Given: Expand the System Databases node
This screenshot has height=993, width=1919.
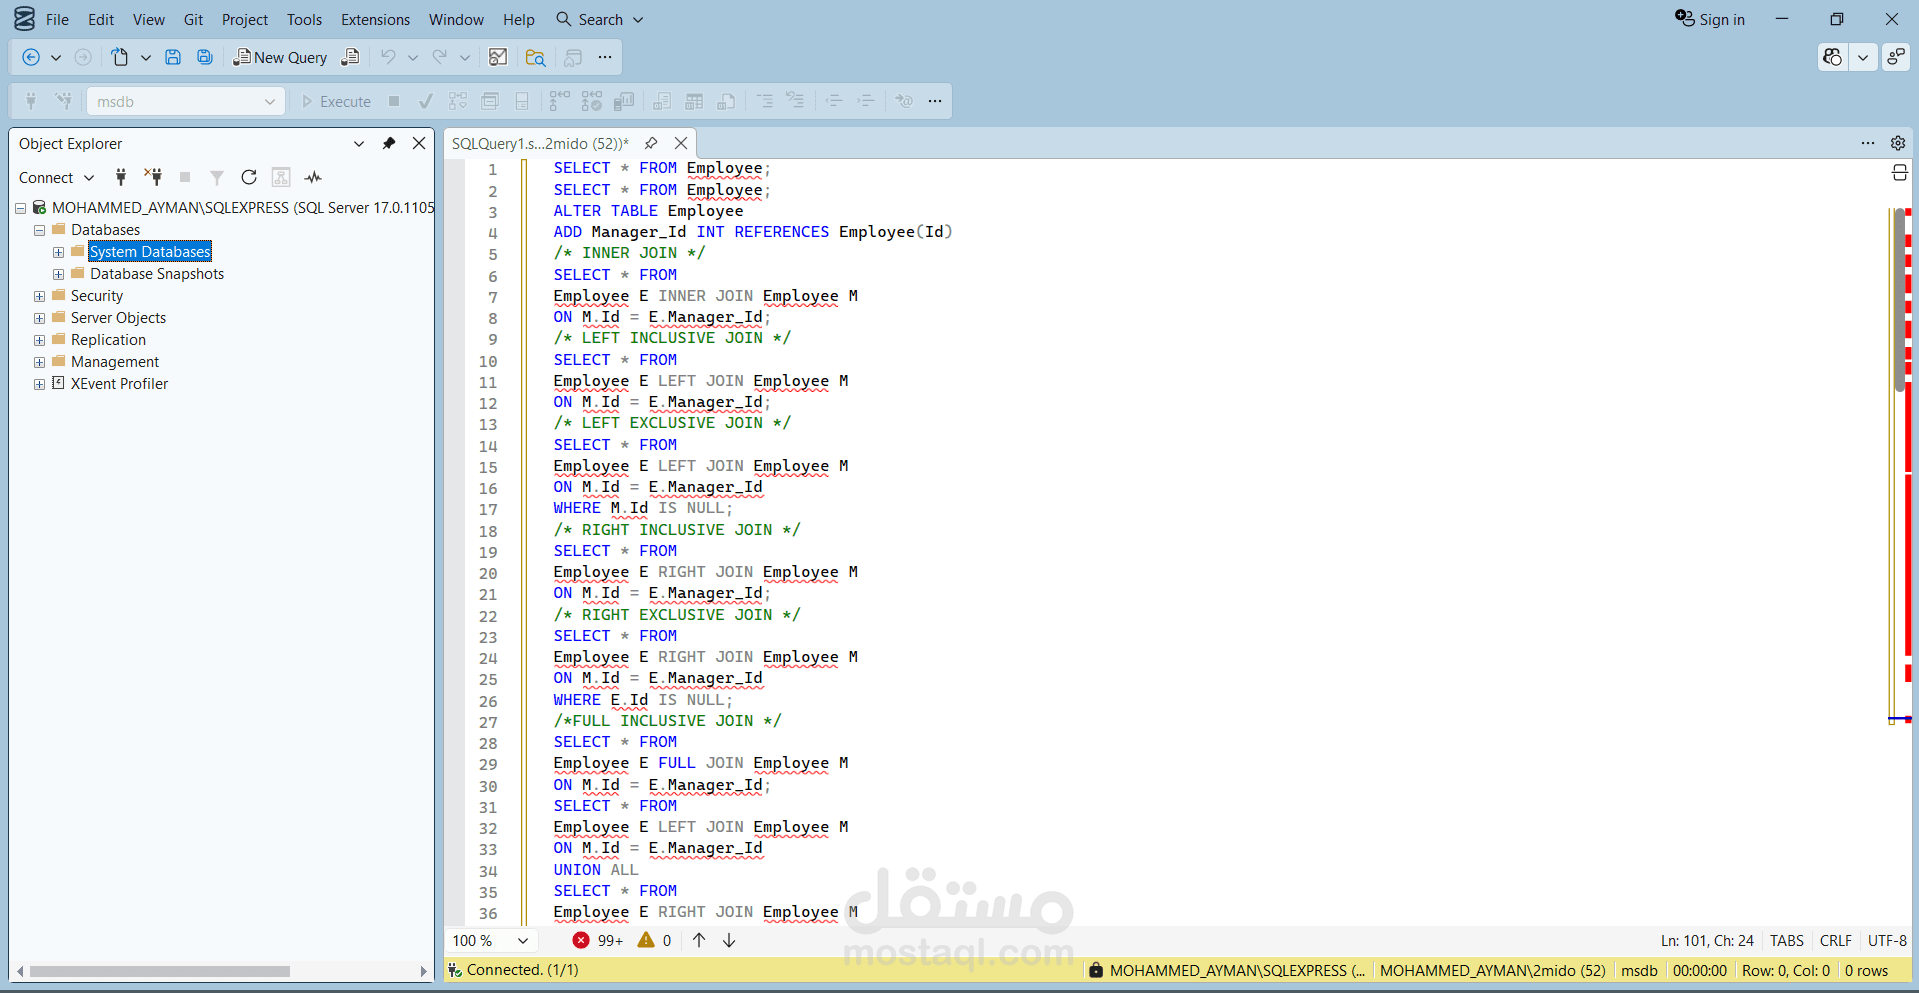Looking at the screenshot, I should click(58, 252).
